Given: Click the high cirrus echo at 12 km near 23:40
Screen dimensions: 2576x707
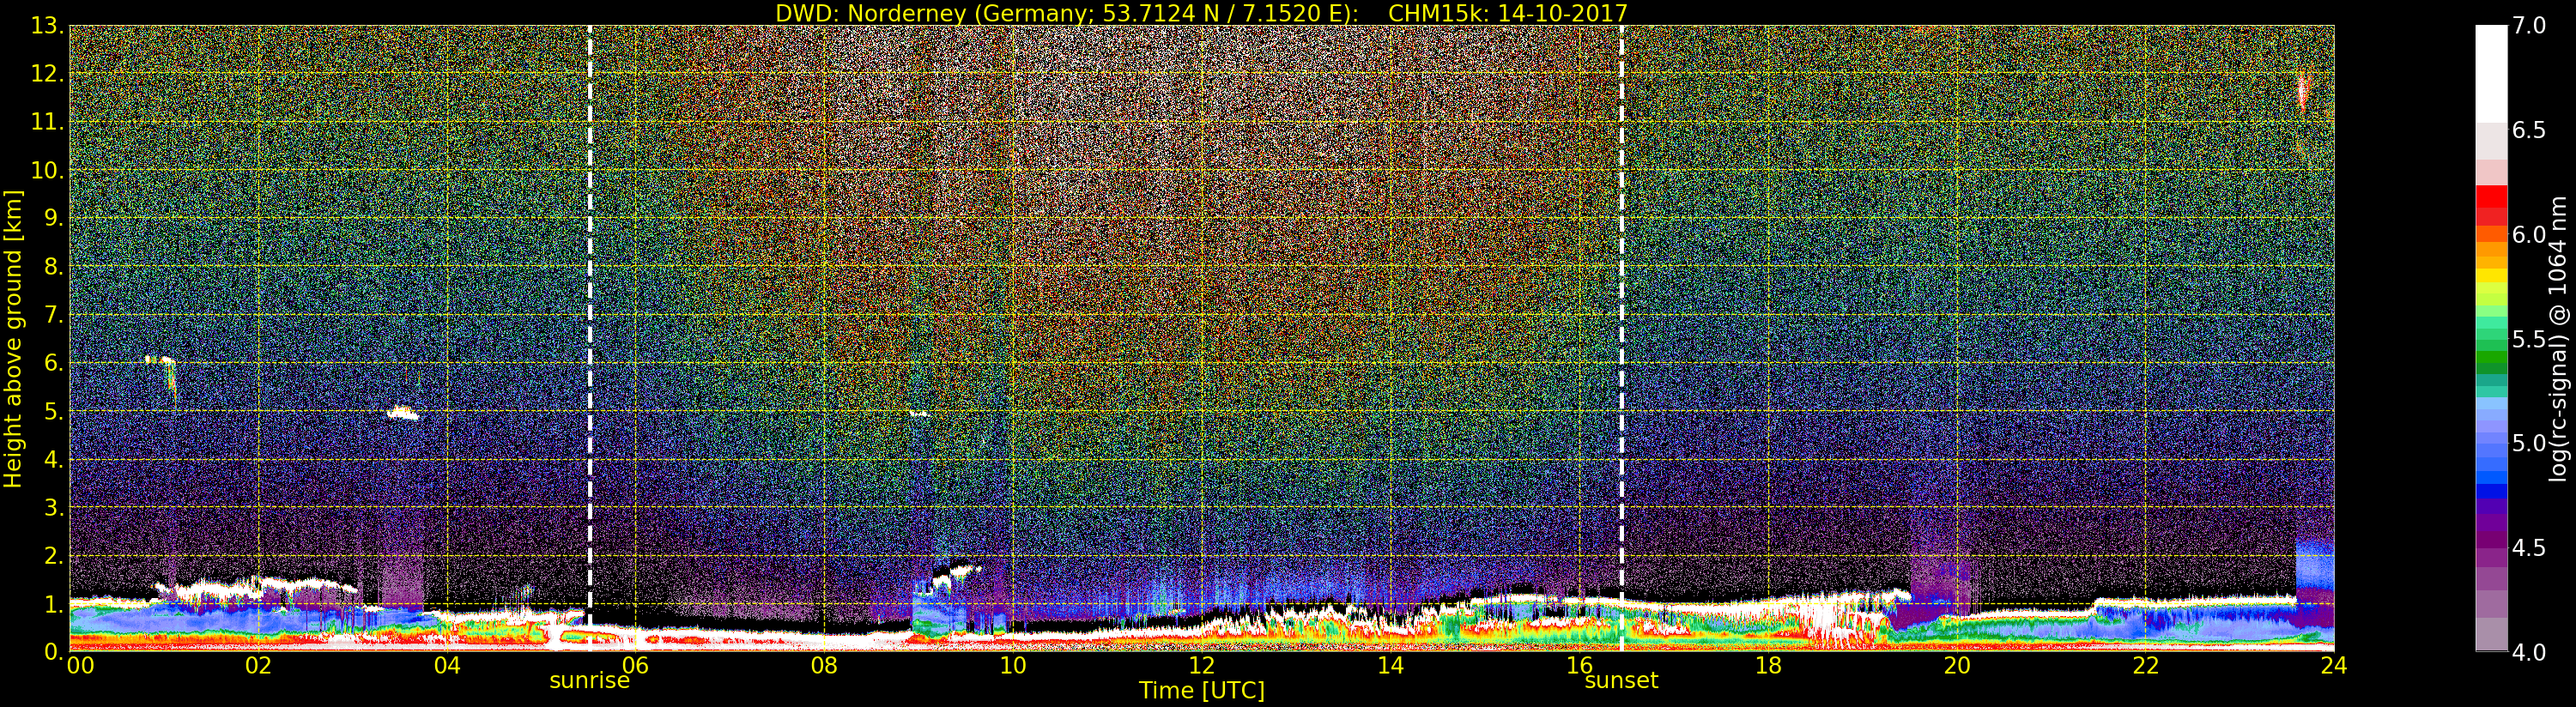Looking at the screenshot, I should coord(2303,92).
